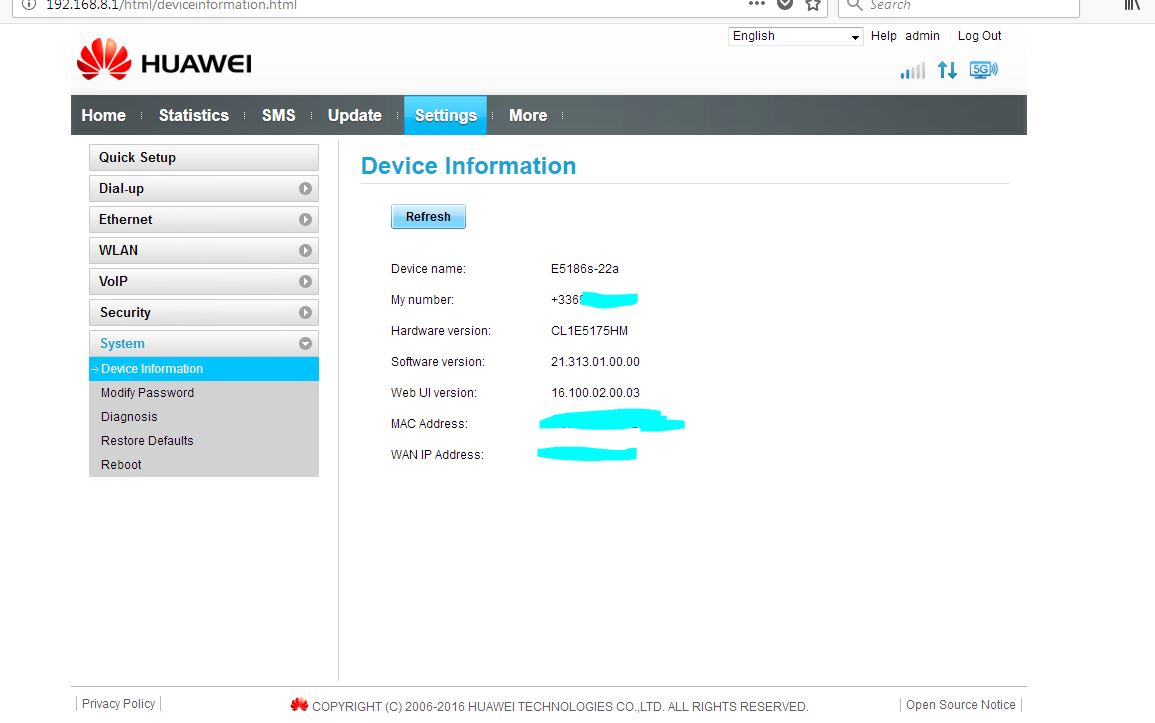
Task: Click the Refresh button
Action: (428, 216)
